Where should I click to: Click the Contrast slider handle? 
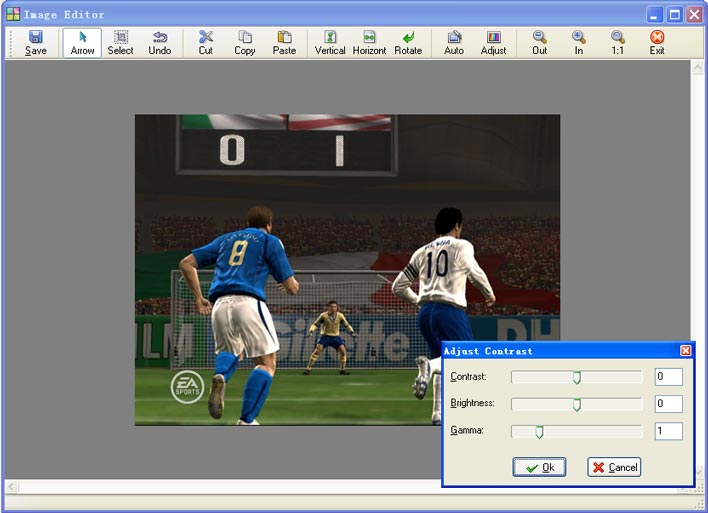tap(577, 377)
